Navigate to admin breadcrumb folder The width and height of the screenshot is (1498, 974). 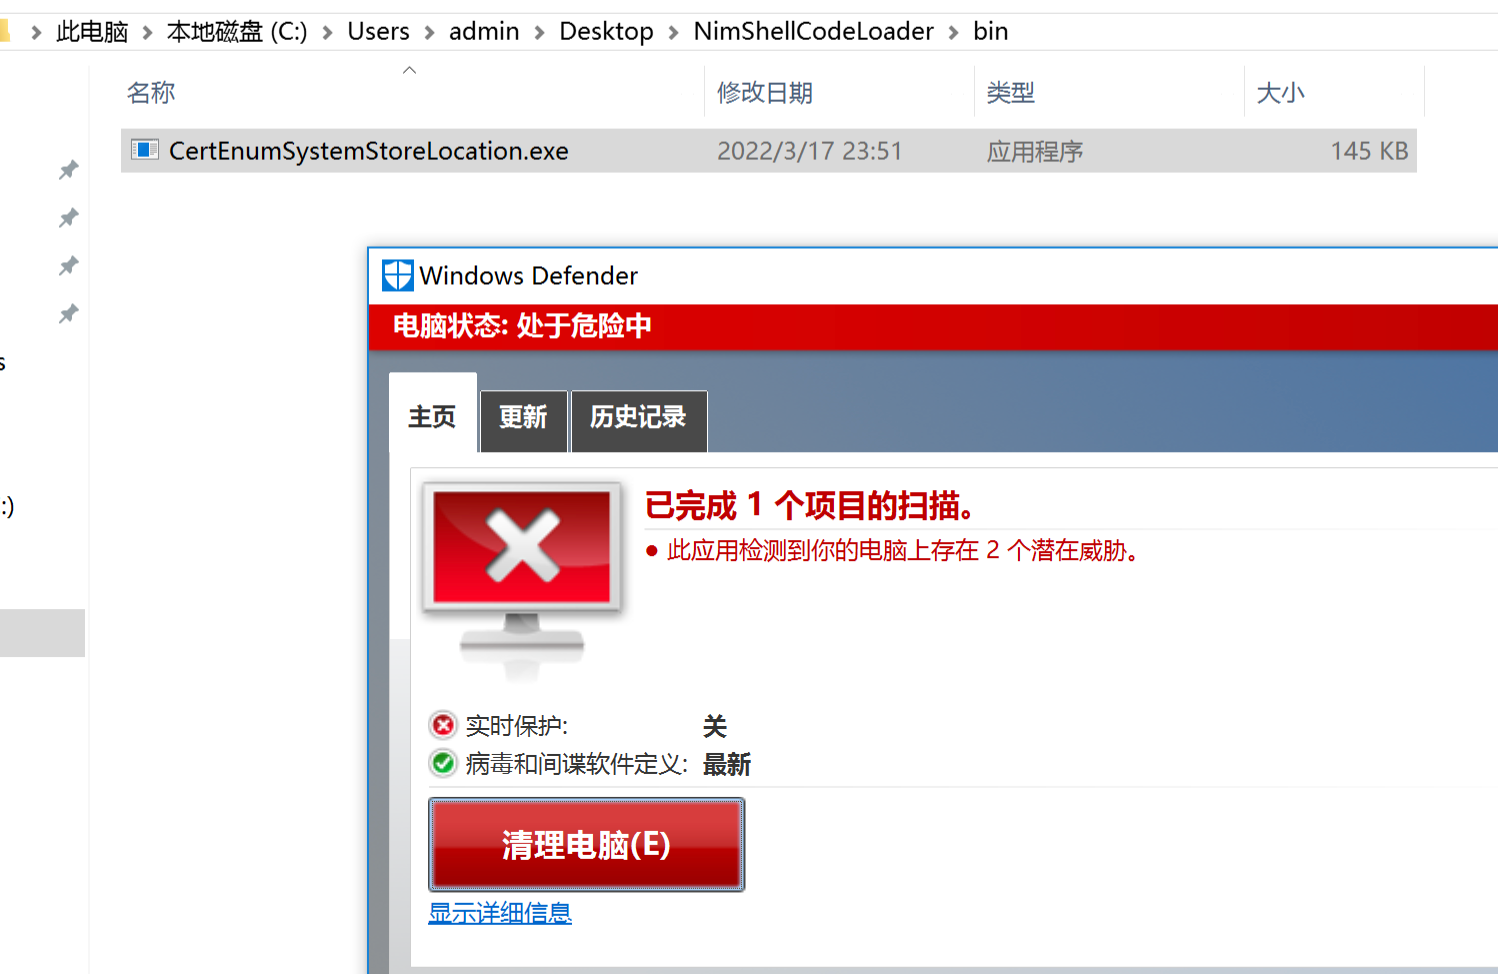pos(484,32)
